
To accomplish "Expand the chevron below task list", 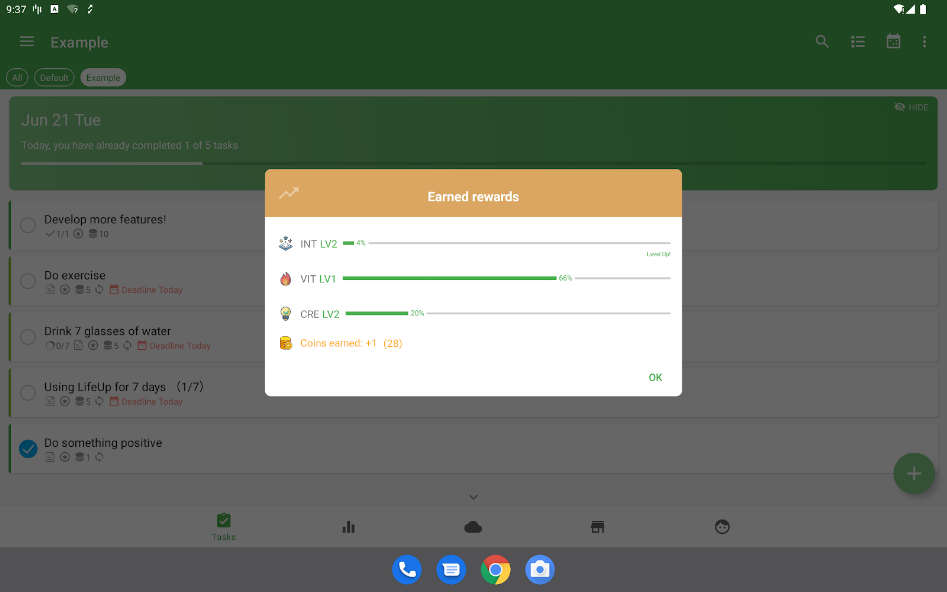I will tap(474, 497).
